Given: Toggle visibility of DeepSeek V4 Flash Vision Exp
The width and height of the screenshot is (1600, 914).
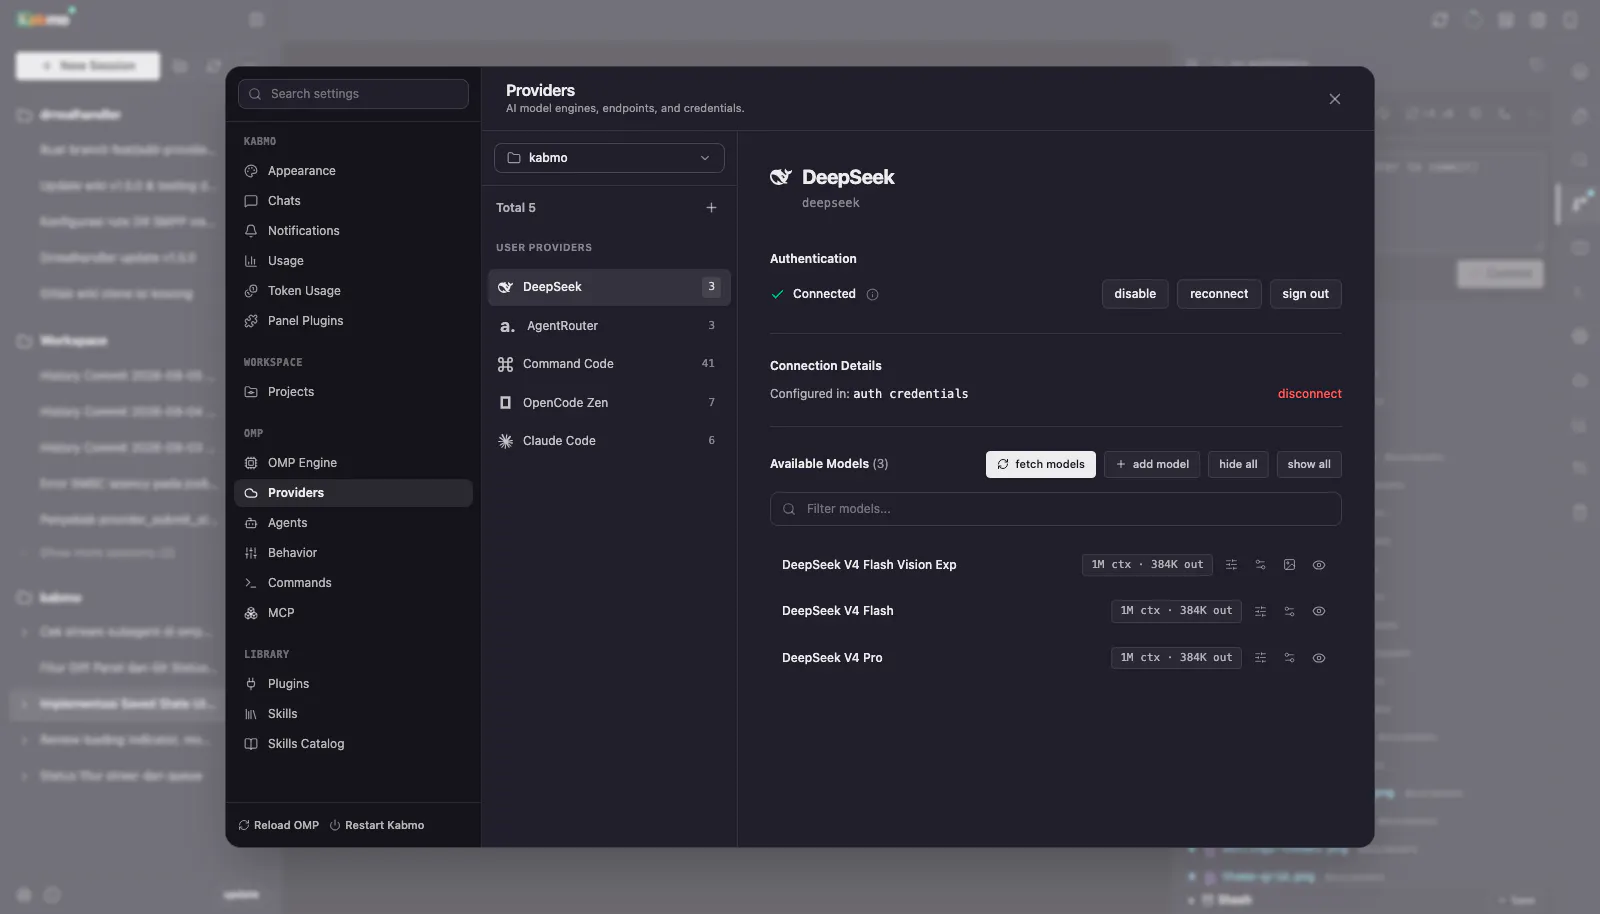Looking at the screenshot, I should point(1319,565).
